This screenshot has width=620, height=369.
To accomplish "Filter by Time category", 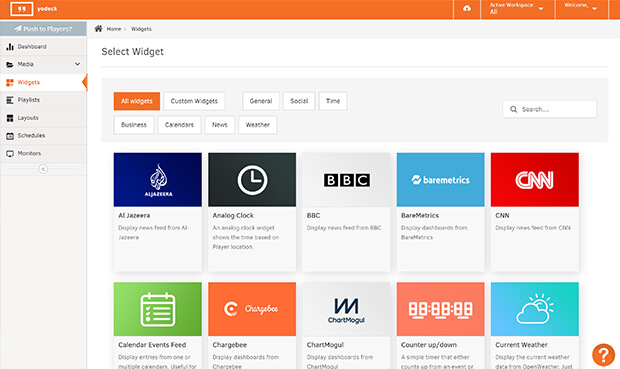I will pos(333,101).
